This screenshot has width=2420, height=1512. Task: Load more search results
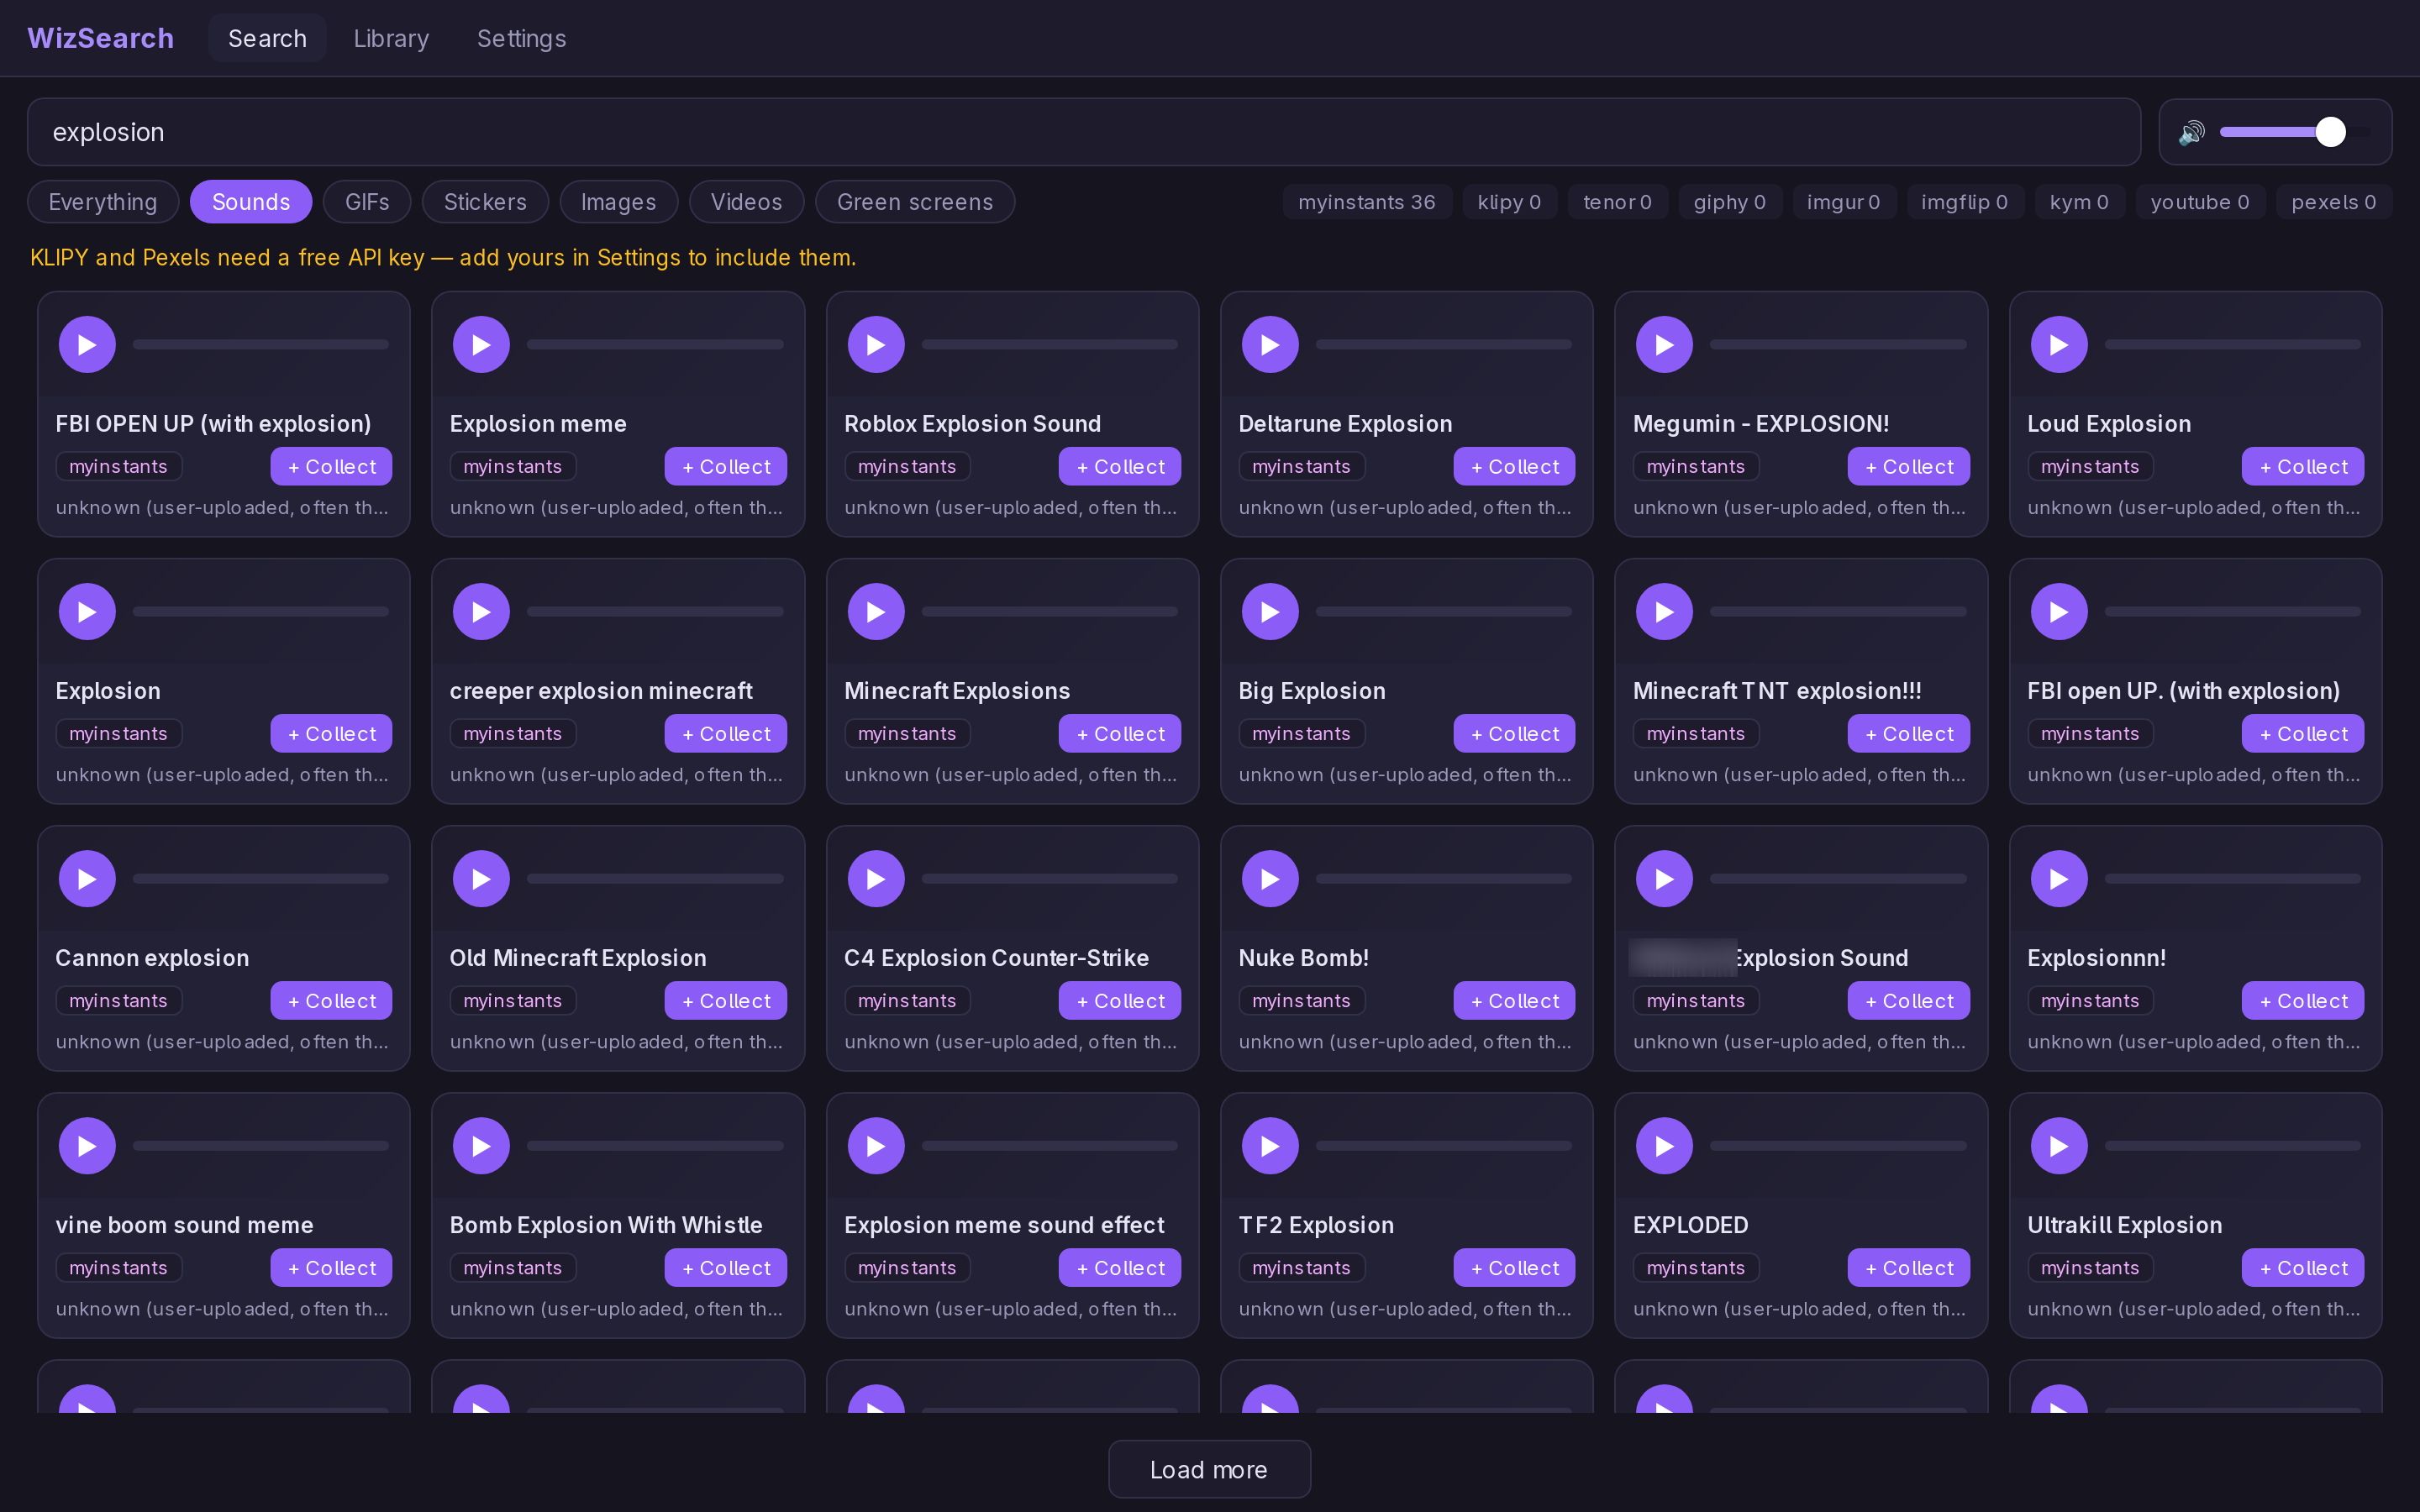(1209, 1469)
